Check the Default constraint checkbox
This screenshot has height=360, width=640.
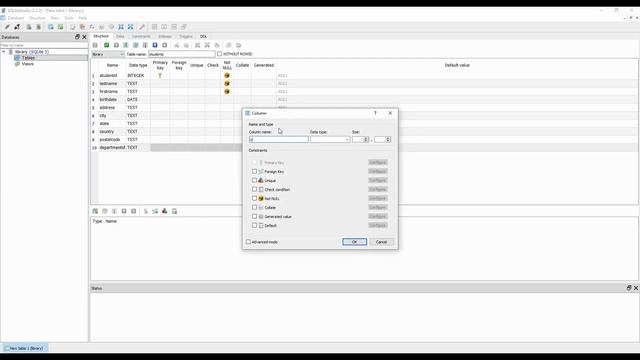[x=254, y=225]
